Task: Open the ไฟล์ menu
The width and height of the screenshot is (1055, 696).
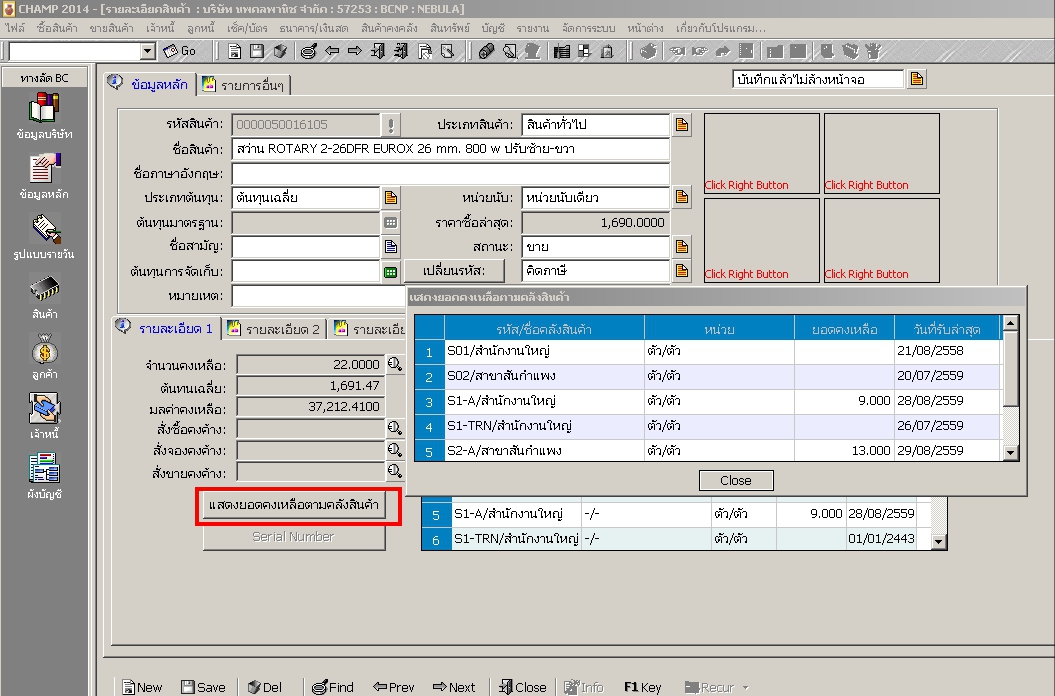Action: pyautogui.click(x=15, y=28)
